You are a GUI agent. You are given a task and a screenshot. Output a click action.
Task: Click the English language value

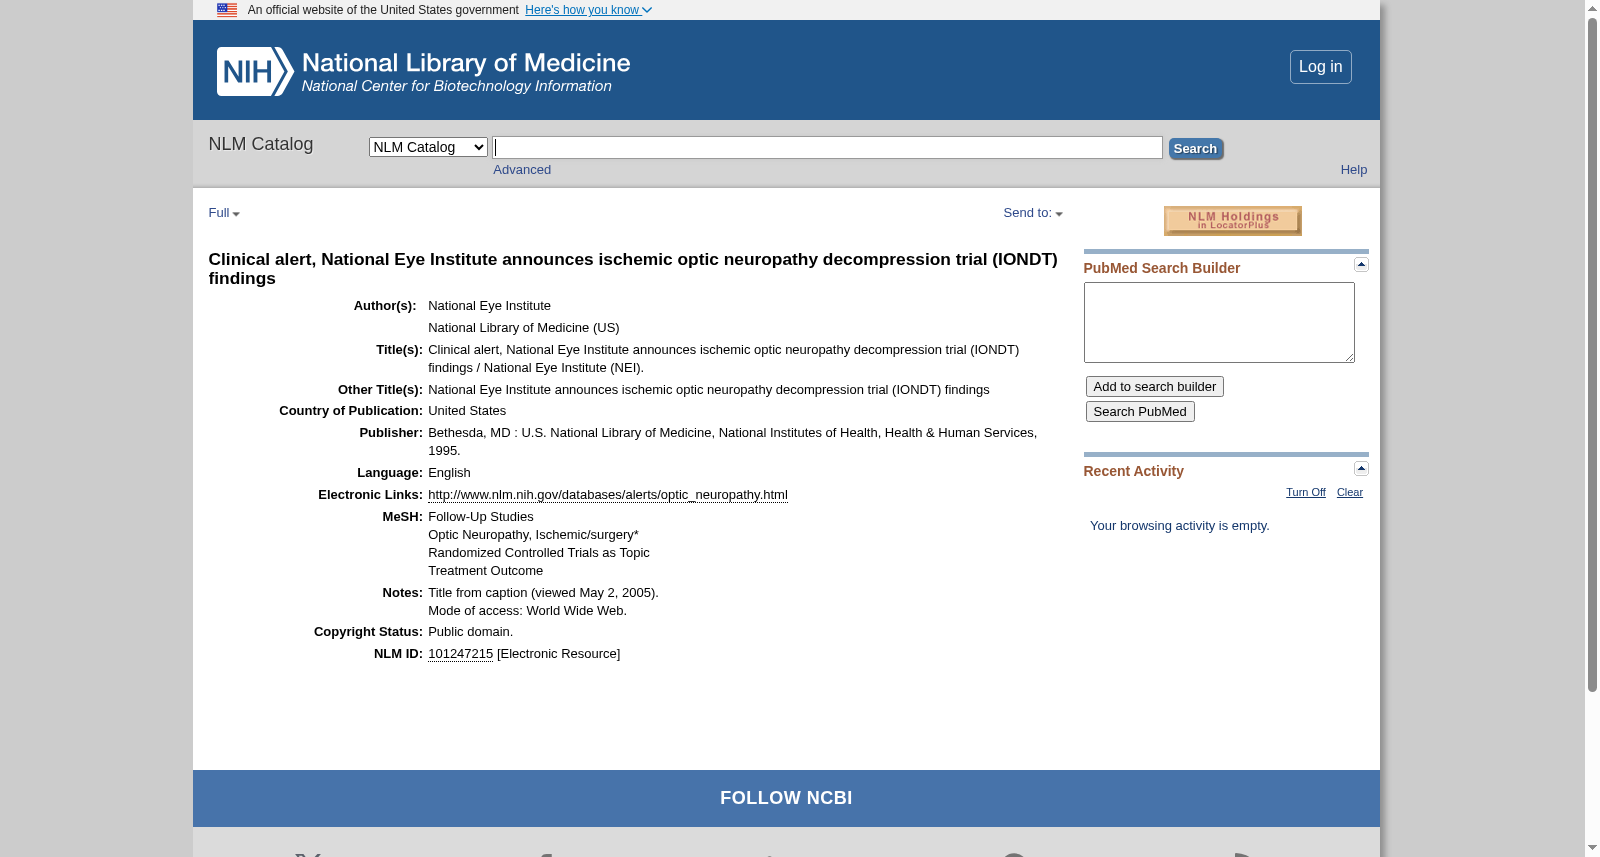point(449,473)
